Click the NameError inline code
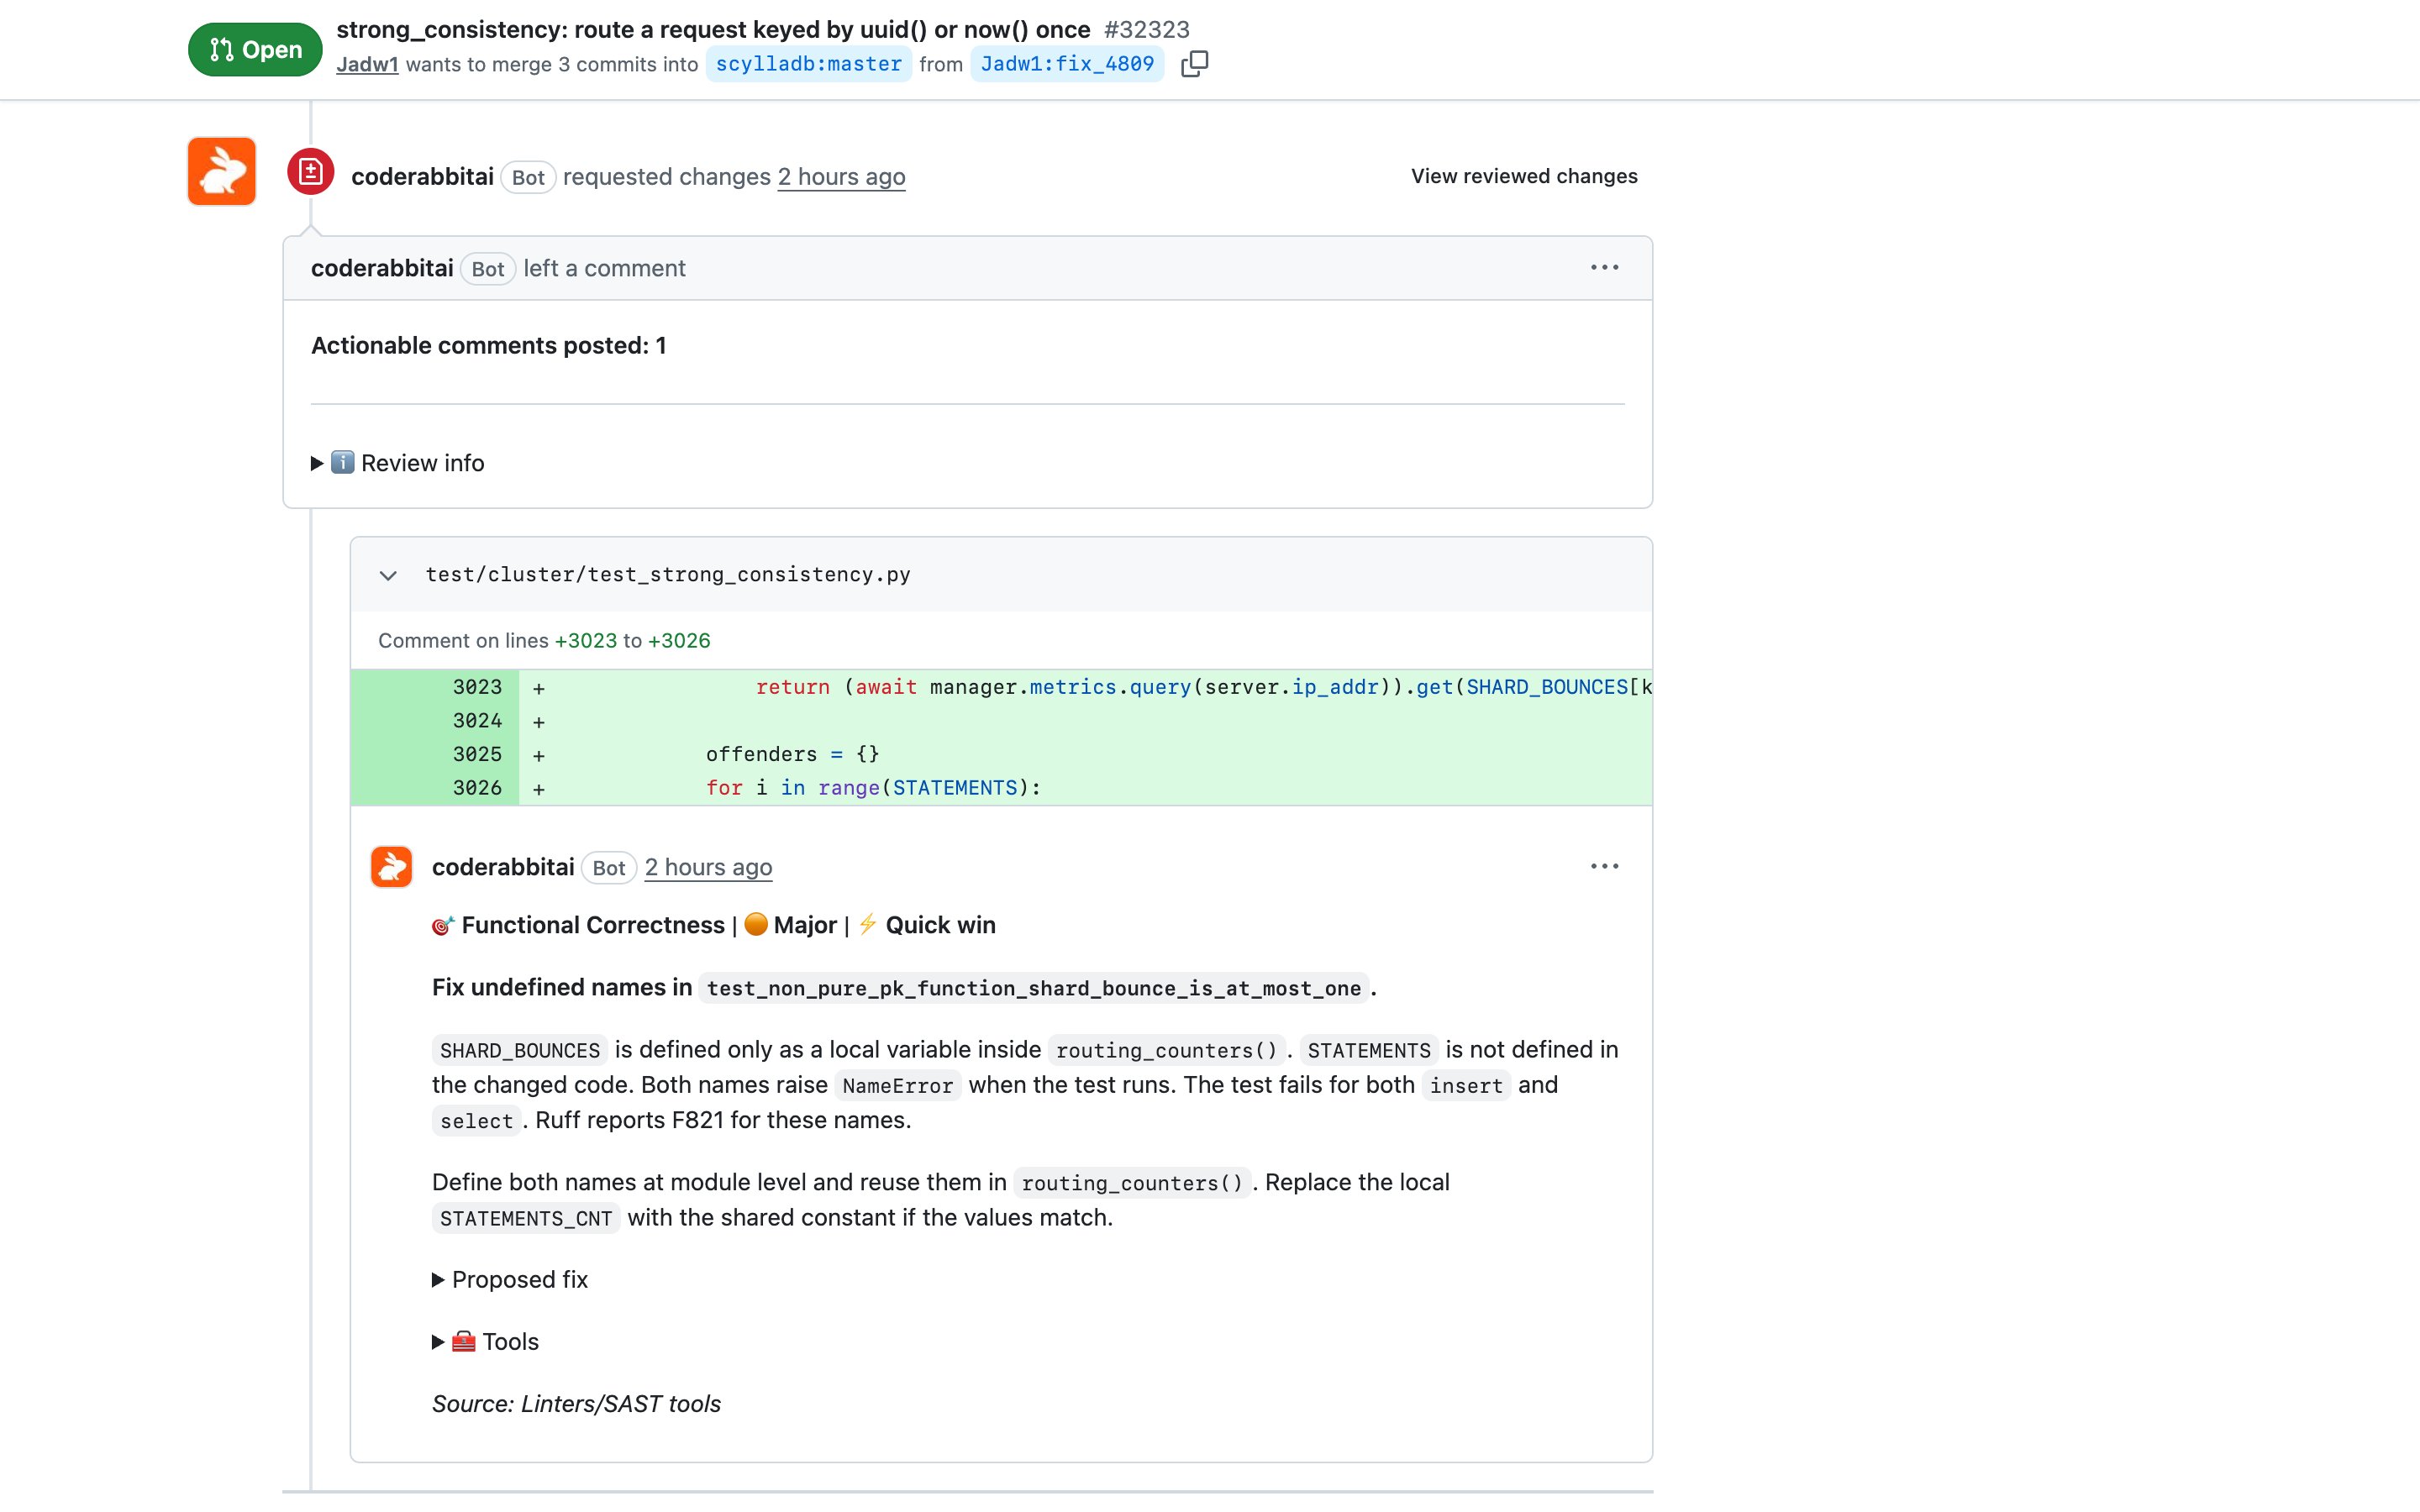Image resolution: width=2420 pixels, height=1512 pixels. [897, 1086]
